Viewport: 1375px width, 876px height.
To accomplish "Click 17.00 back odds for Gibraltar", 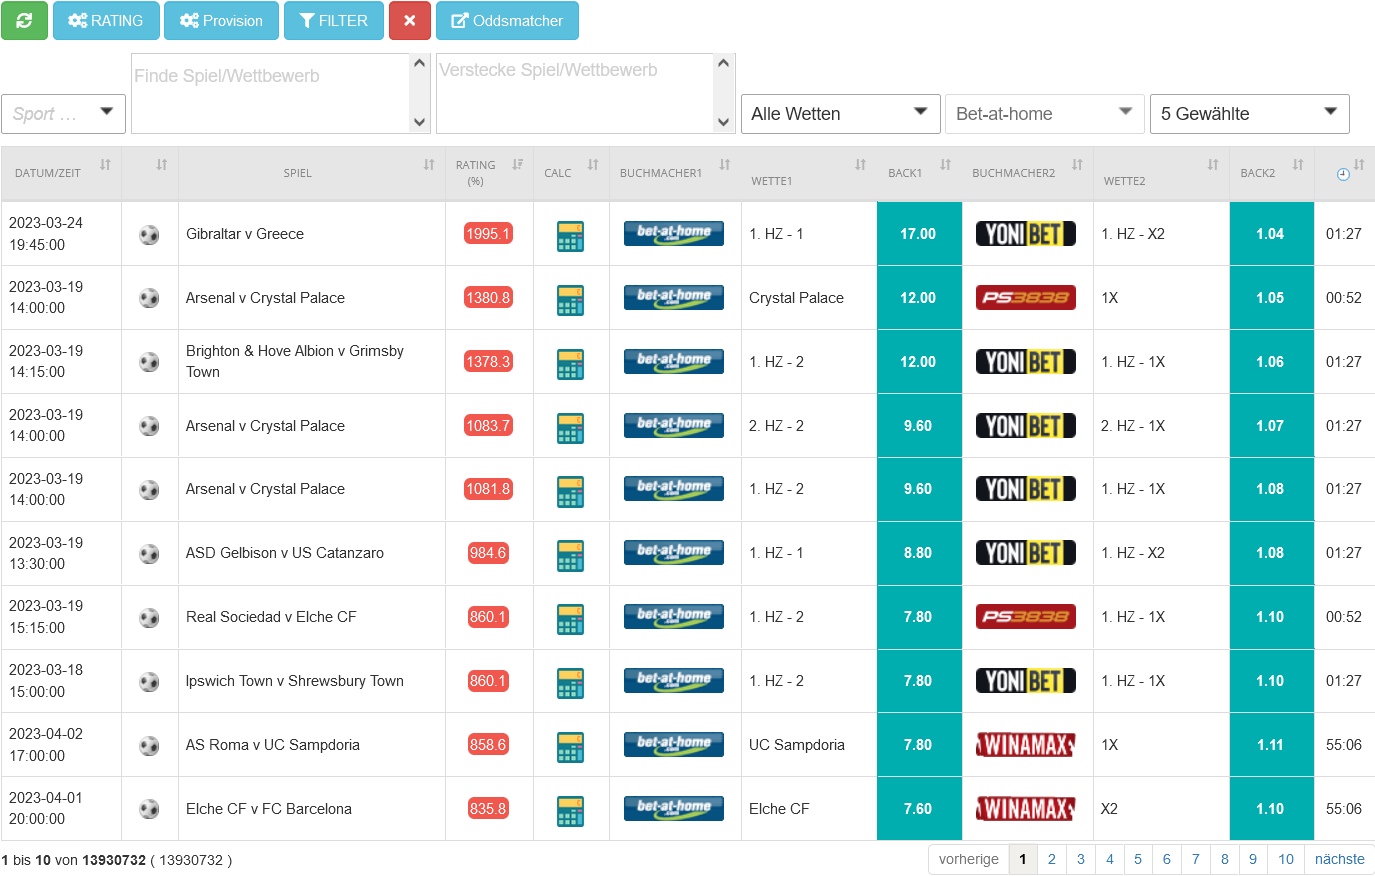I will point(919,233).
